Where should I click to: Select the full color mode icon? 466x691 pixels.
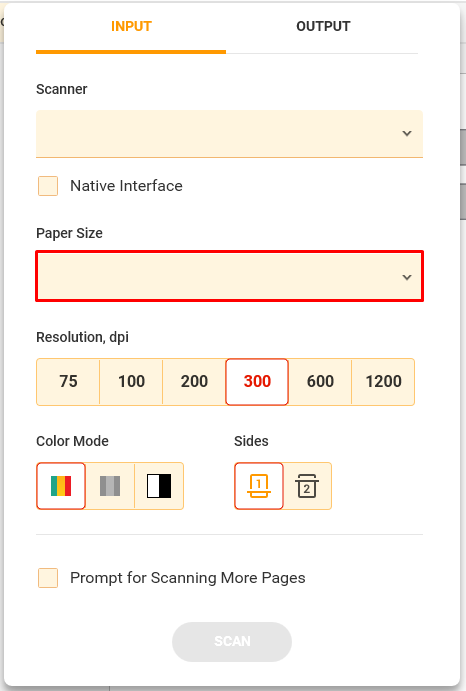(x=61, y=486)
